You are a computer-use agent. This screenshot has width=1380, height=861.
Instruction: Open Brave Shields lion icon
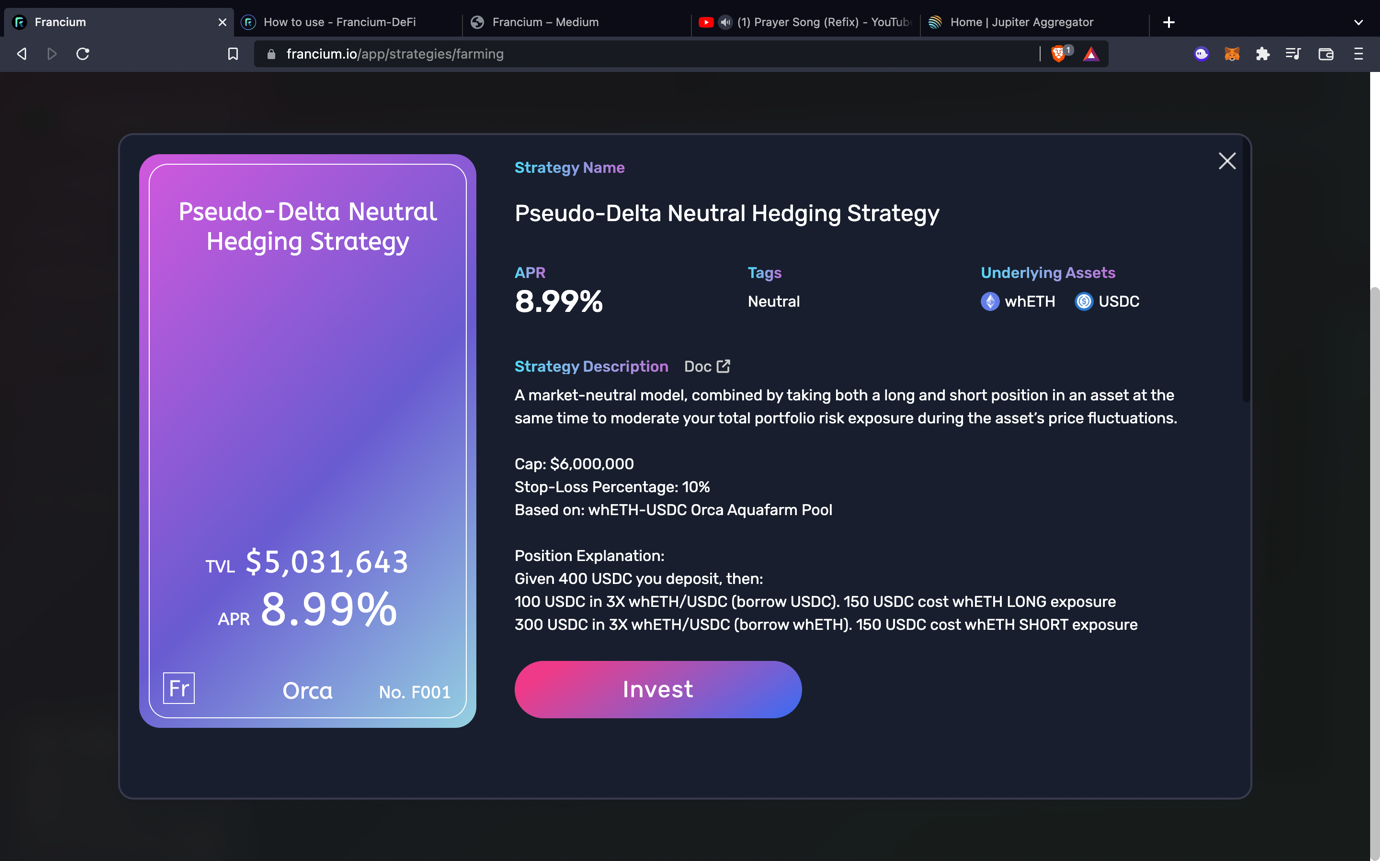click(x=1060, y=54)
